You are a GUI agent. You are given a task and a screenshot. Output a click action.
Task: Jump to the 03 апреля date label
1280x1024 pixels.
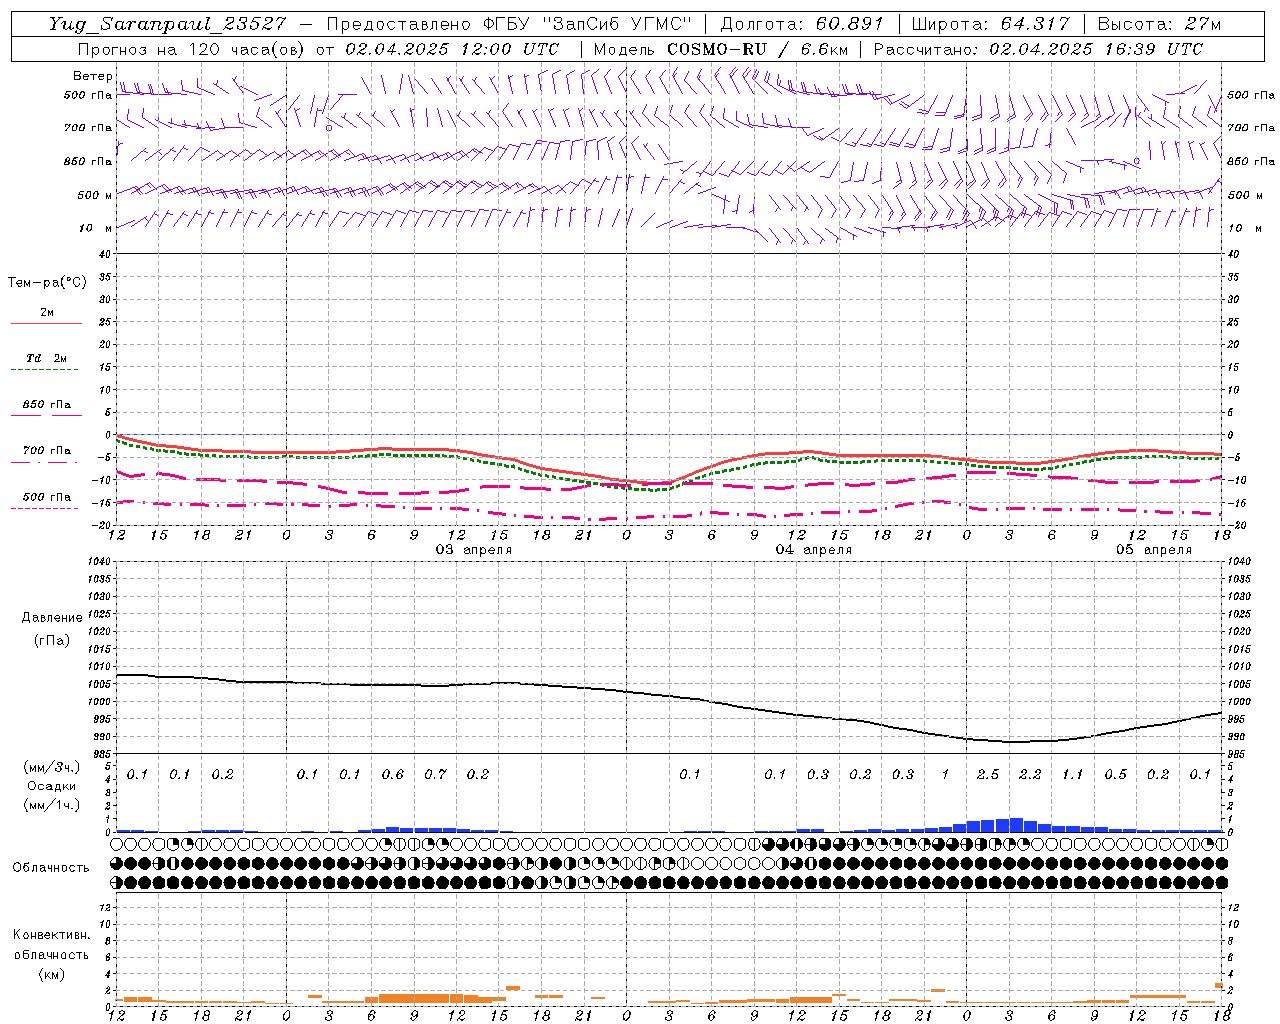point(473,550)
